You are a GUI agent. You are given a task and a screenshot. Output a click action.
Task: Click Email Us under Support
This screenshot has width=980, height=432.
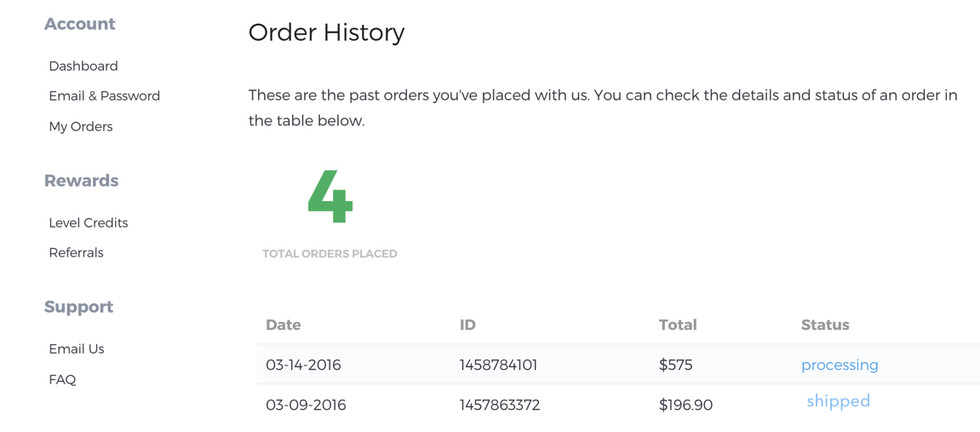pos(76,349)
